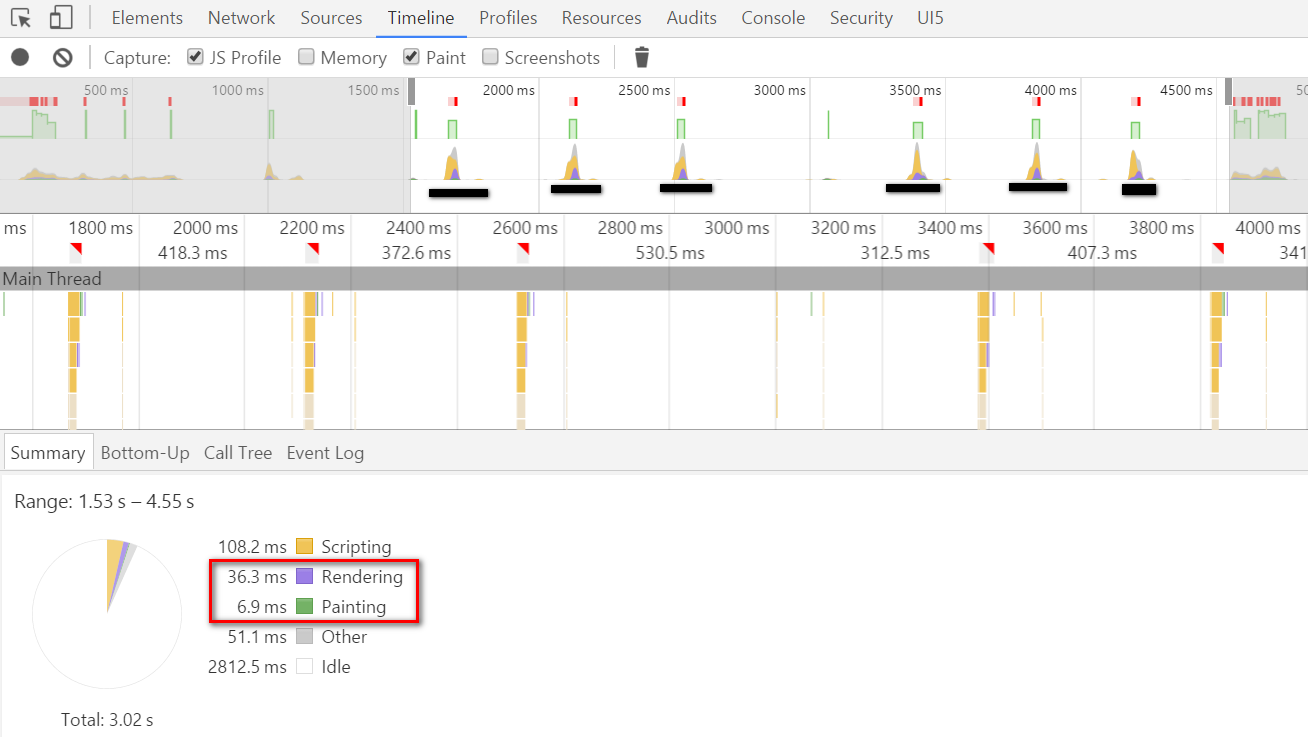This screenshot has width=1308, height=737.
Task: Select the 418.3 ms frame label
Action: [192, 253]
